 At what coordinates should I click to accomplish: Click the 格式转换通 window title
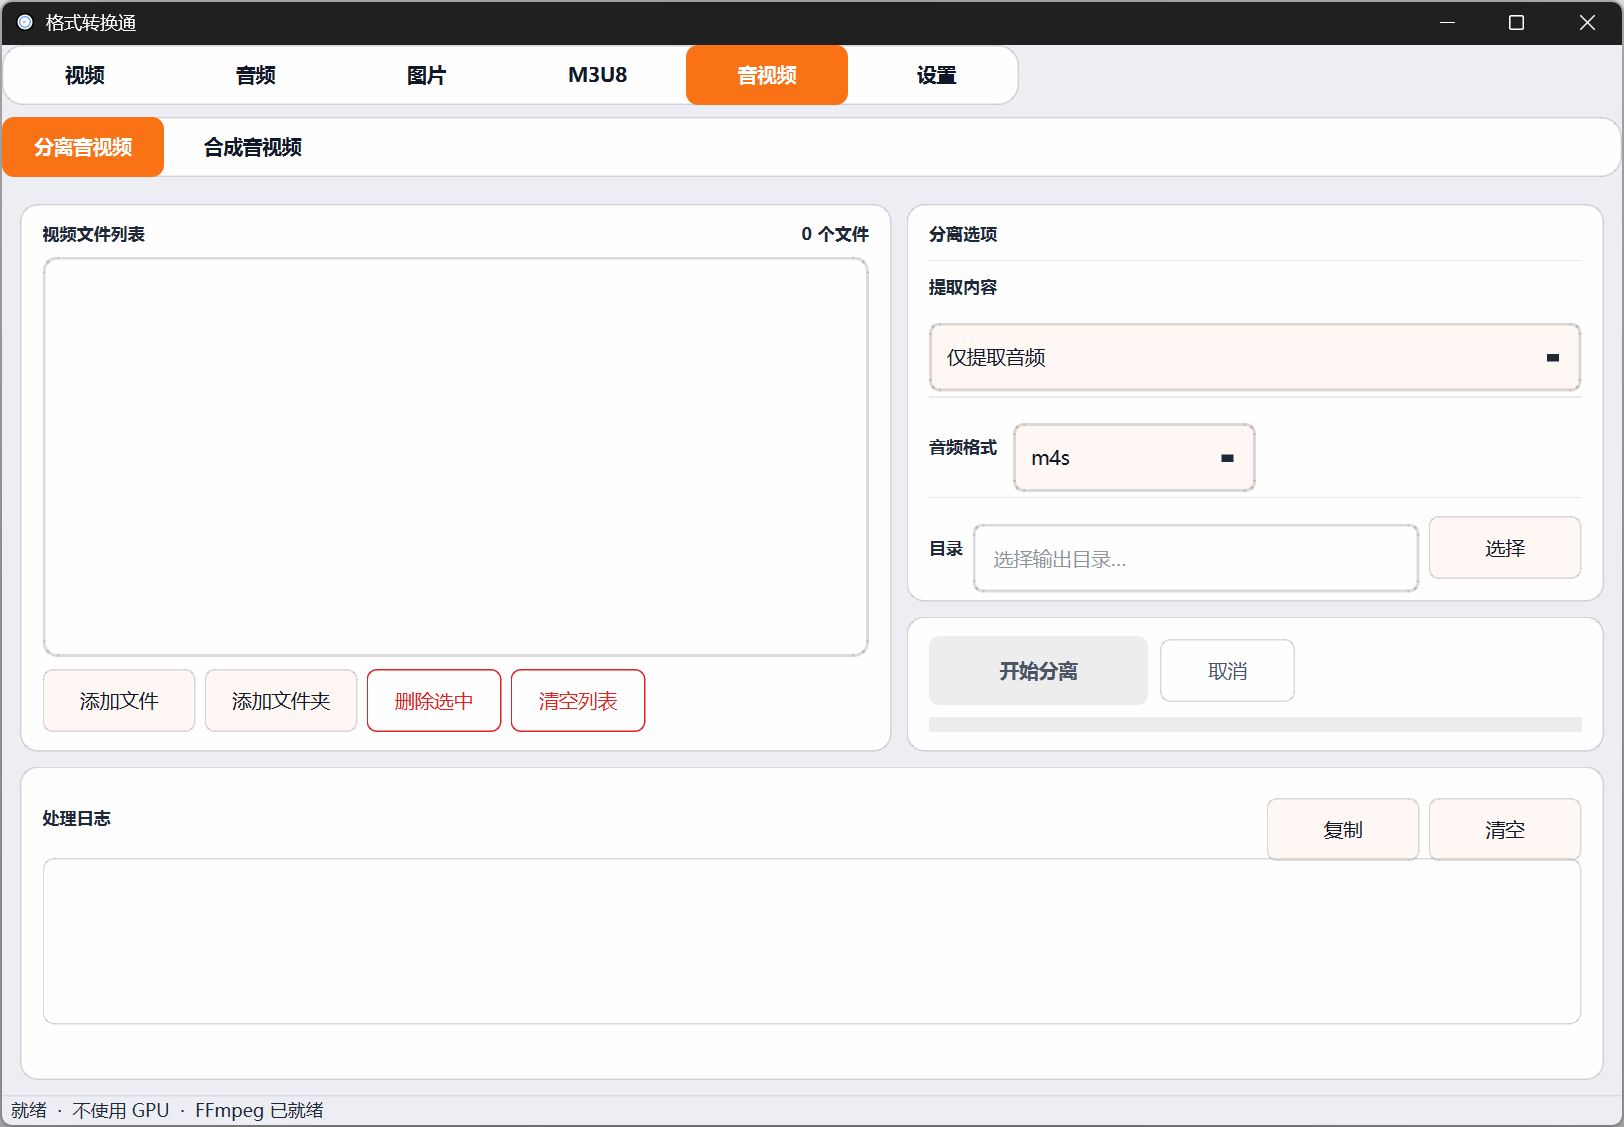91,22
